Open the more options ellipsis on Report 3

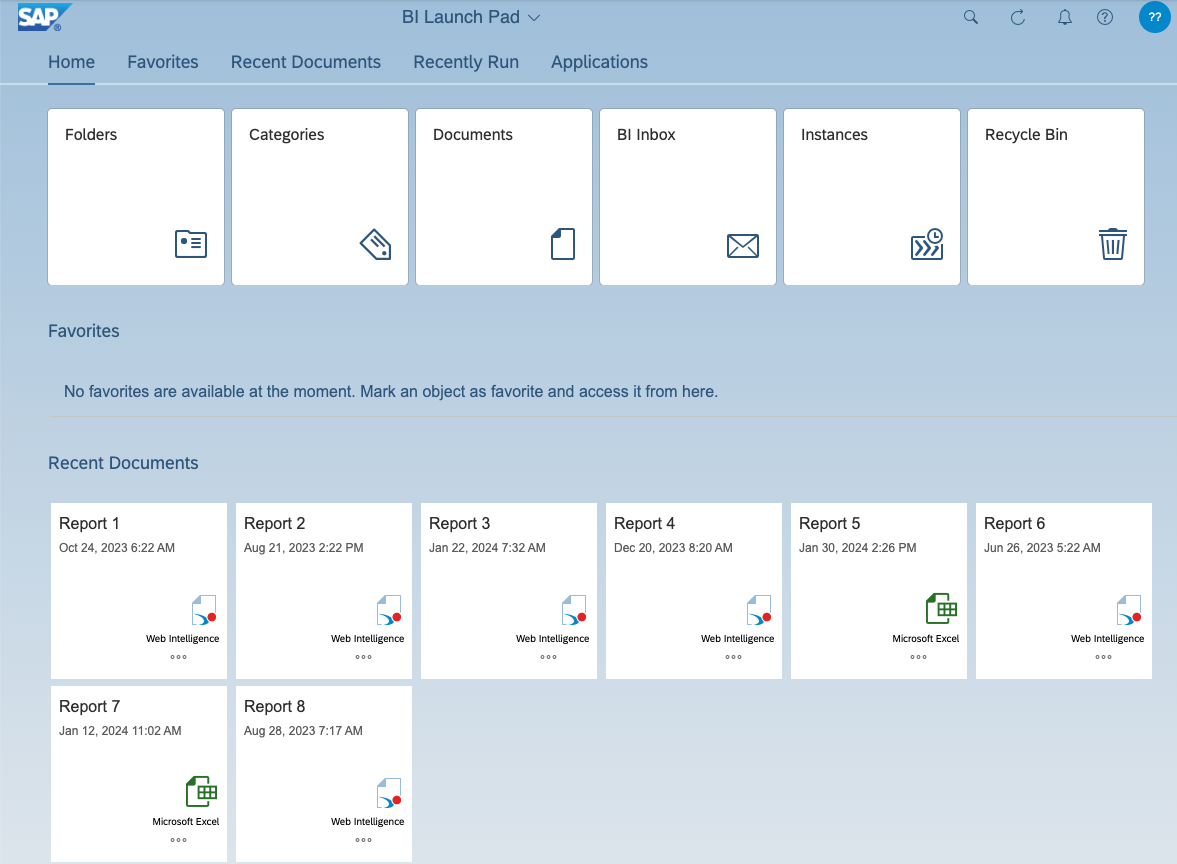click(548, 657)
